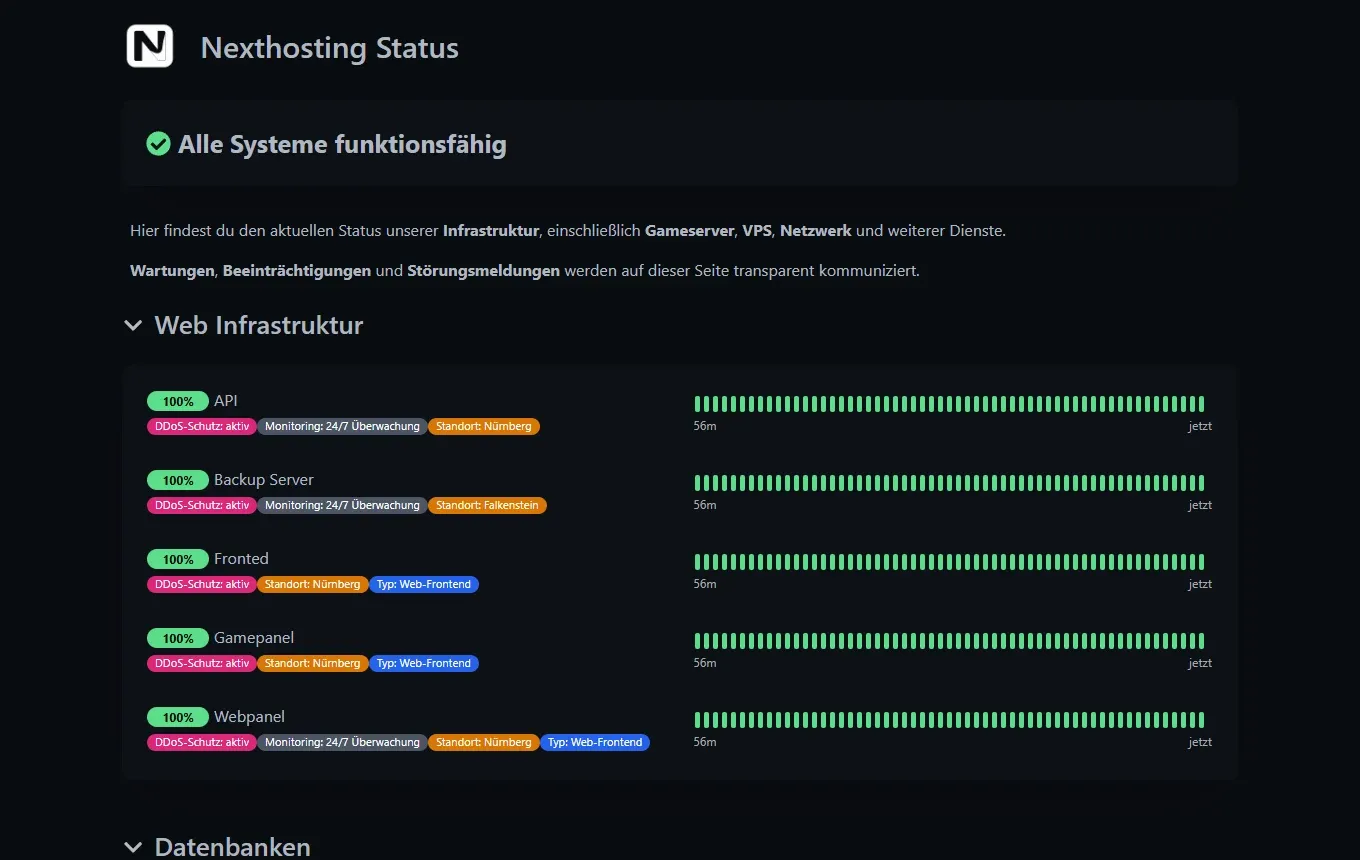Viewport: 1360px width, 860px height.
Task: Click Webpanel's DDoS-Schutz: aktiv tag
Action: point(202,742)
